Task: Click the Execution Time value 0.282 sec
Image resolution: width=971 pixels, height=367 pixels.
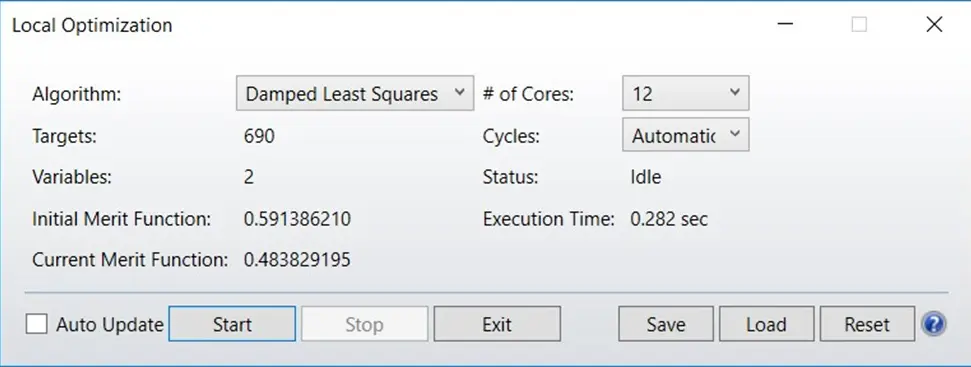Action: [x=669, y=219]
